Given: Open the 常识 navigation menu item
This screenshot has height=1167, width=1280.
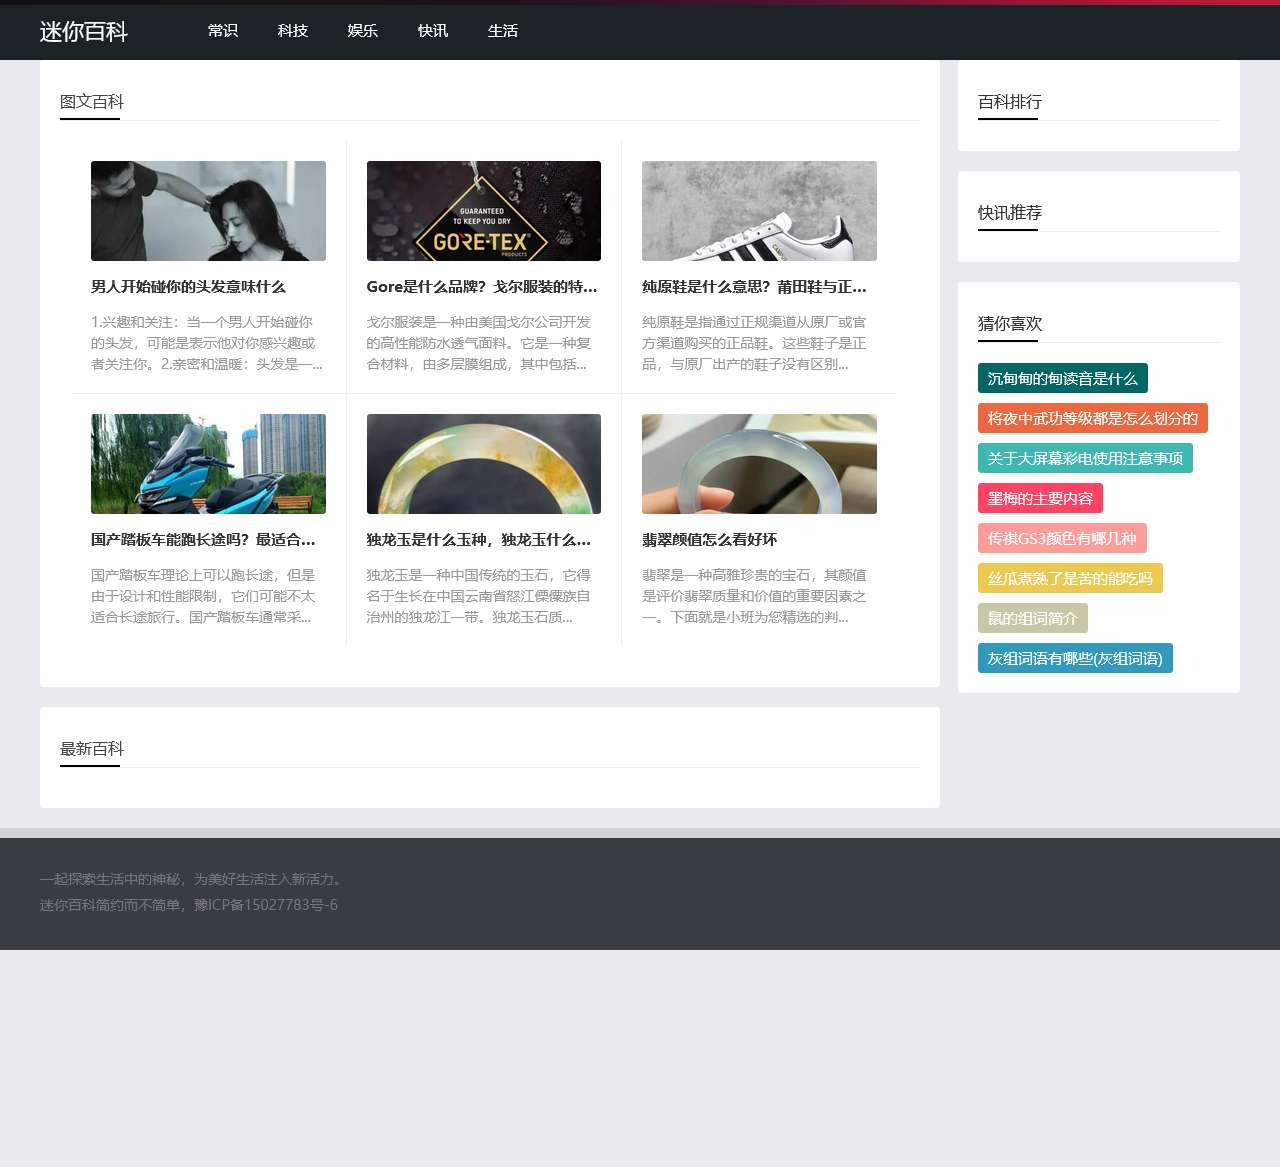Looking at the screenshot, I should click(x=223, y=31).
